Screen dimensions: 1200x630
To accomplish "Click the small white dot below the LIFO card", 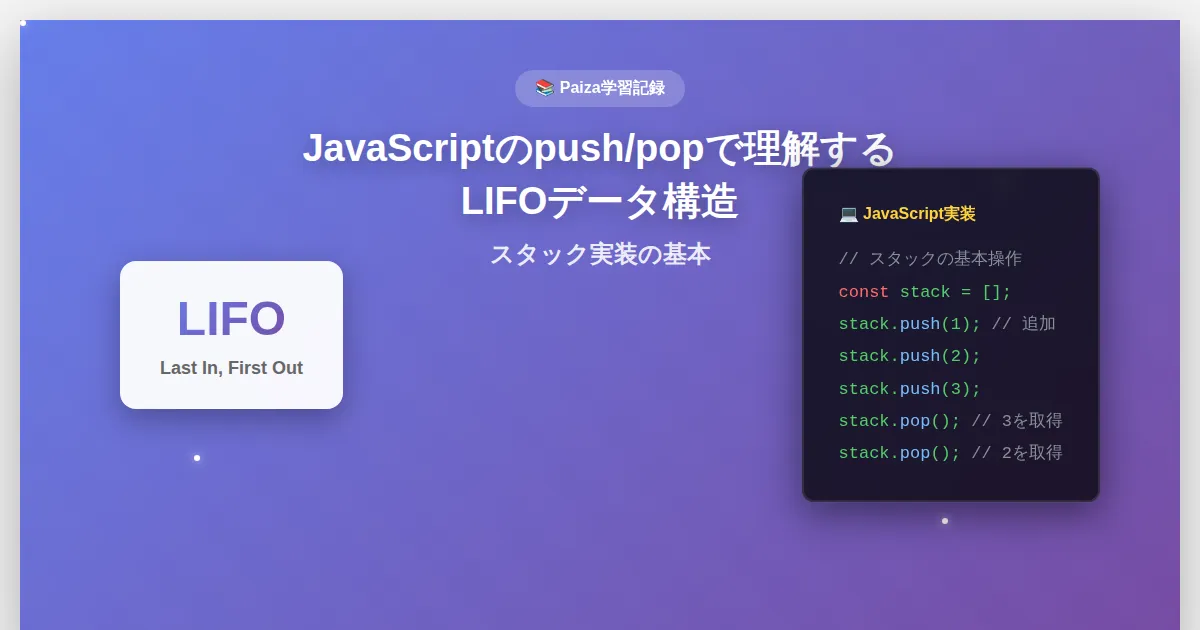I will [197, 458].
